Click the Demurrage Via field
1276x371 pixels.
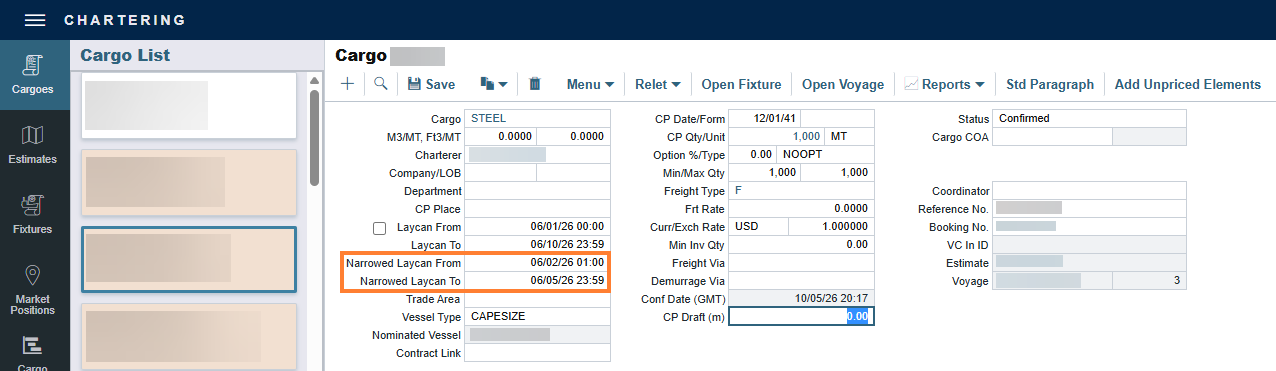pos(801,281)
